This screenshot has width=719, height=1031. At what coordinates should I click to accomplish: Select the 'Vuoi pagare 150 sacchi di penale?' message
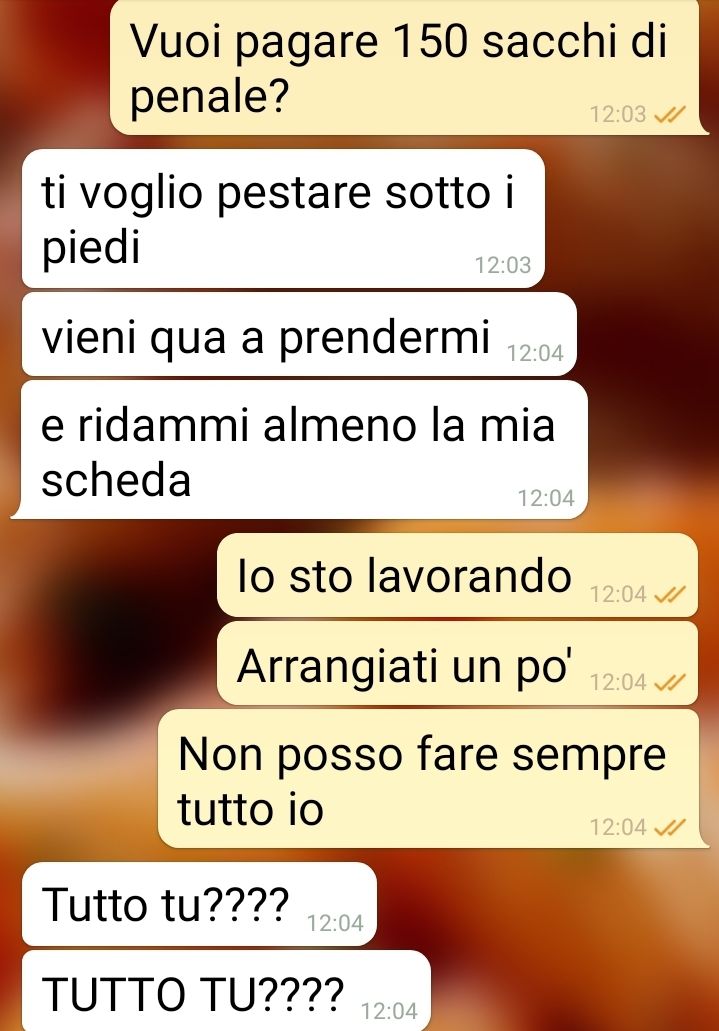coord(408,67)
